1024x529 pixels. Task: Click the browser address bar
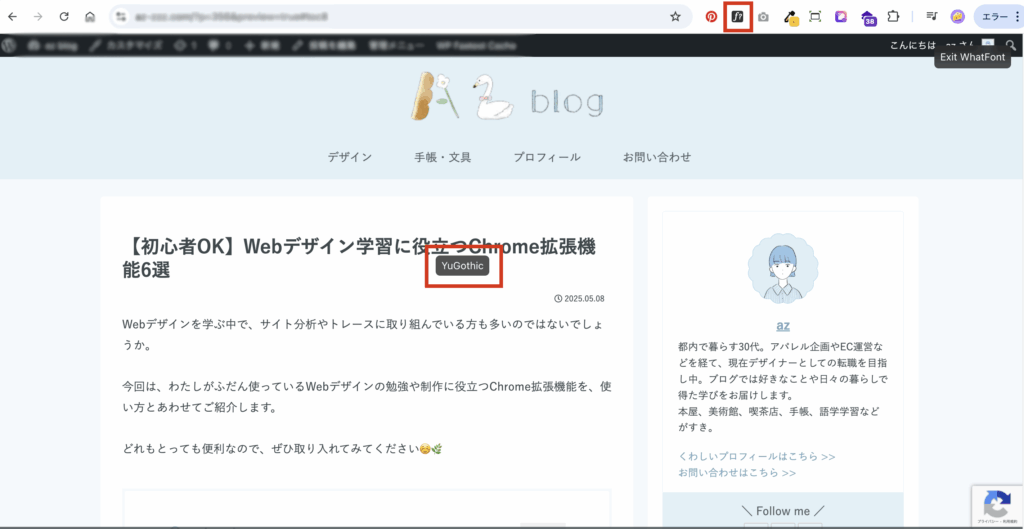click(x=390, y=16)
